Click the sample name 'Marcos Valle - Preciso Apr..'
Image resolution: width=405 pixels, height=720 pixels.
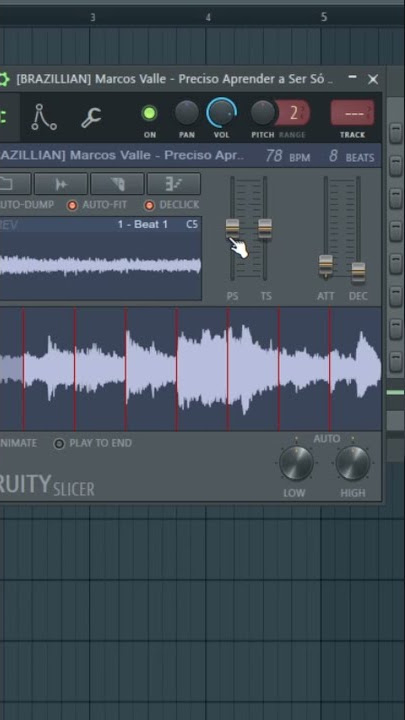pyautogui.click(x=158, y=155)
